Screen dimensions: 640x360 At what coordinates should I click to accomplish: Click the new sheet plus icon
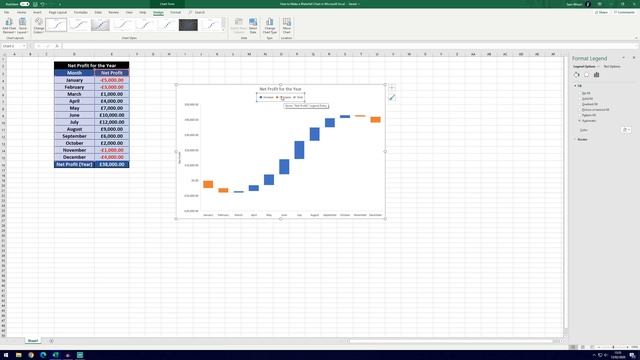[x=51, y=341]
